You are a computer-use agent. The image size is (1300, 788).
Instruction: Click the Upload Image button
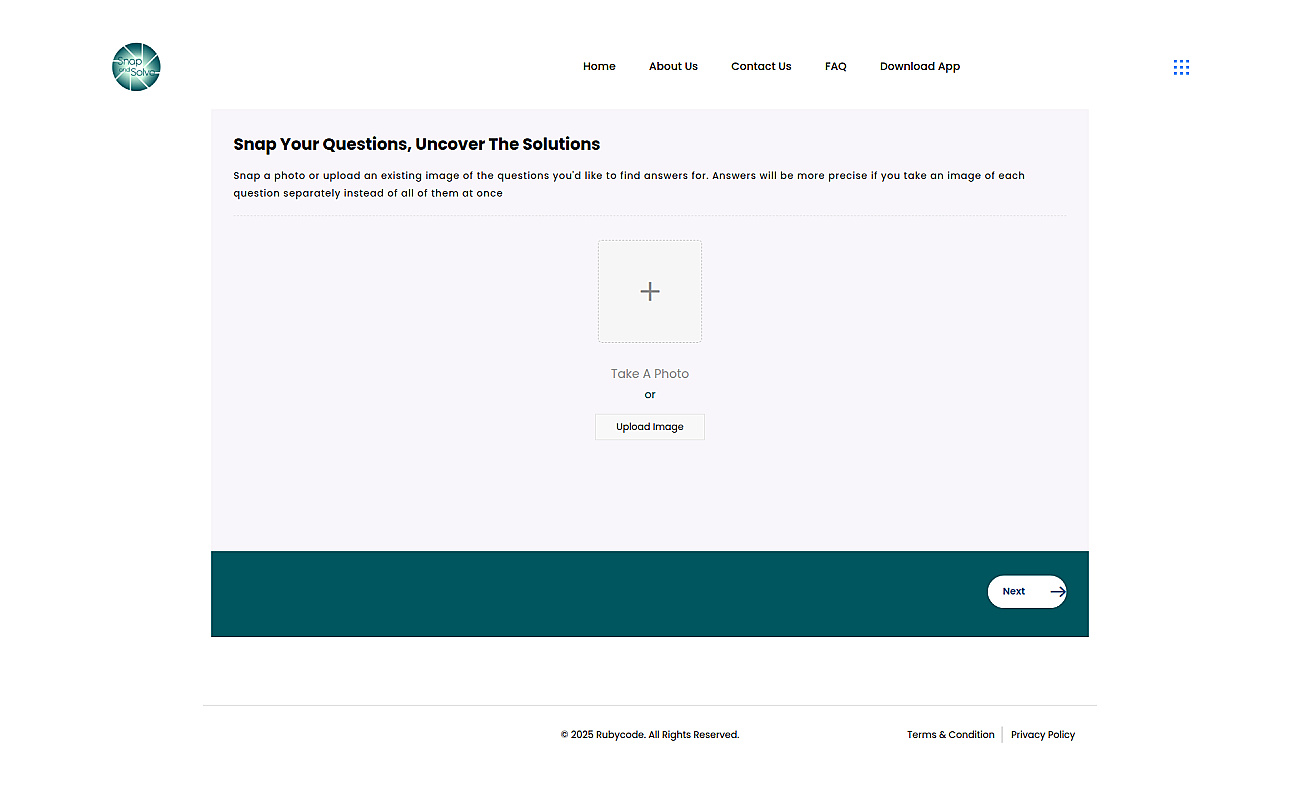[x=650, y=427]
